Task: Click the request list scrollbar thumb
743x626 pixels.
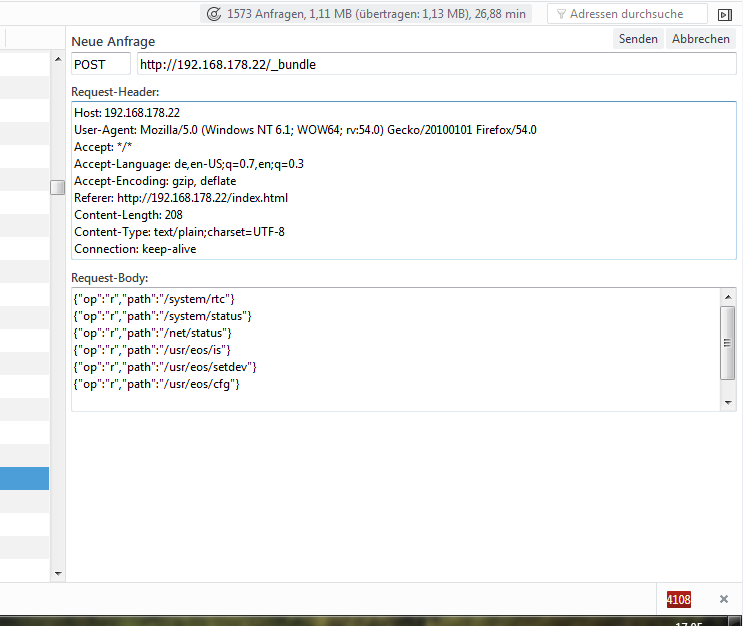Action: 57,187
